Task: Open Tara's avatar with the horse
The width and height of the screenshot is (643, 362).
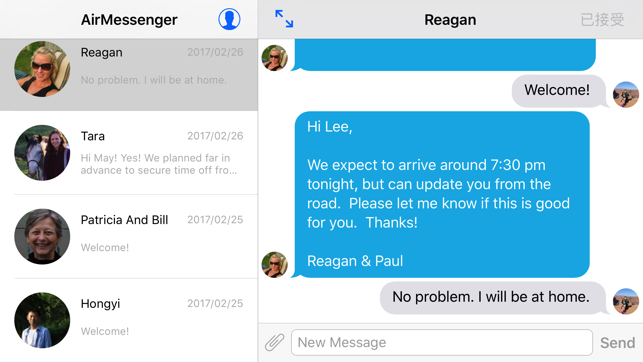Action: 42,153
